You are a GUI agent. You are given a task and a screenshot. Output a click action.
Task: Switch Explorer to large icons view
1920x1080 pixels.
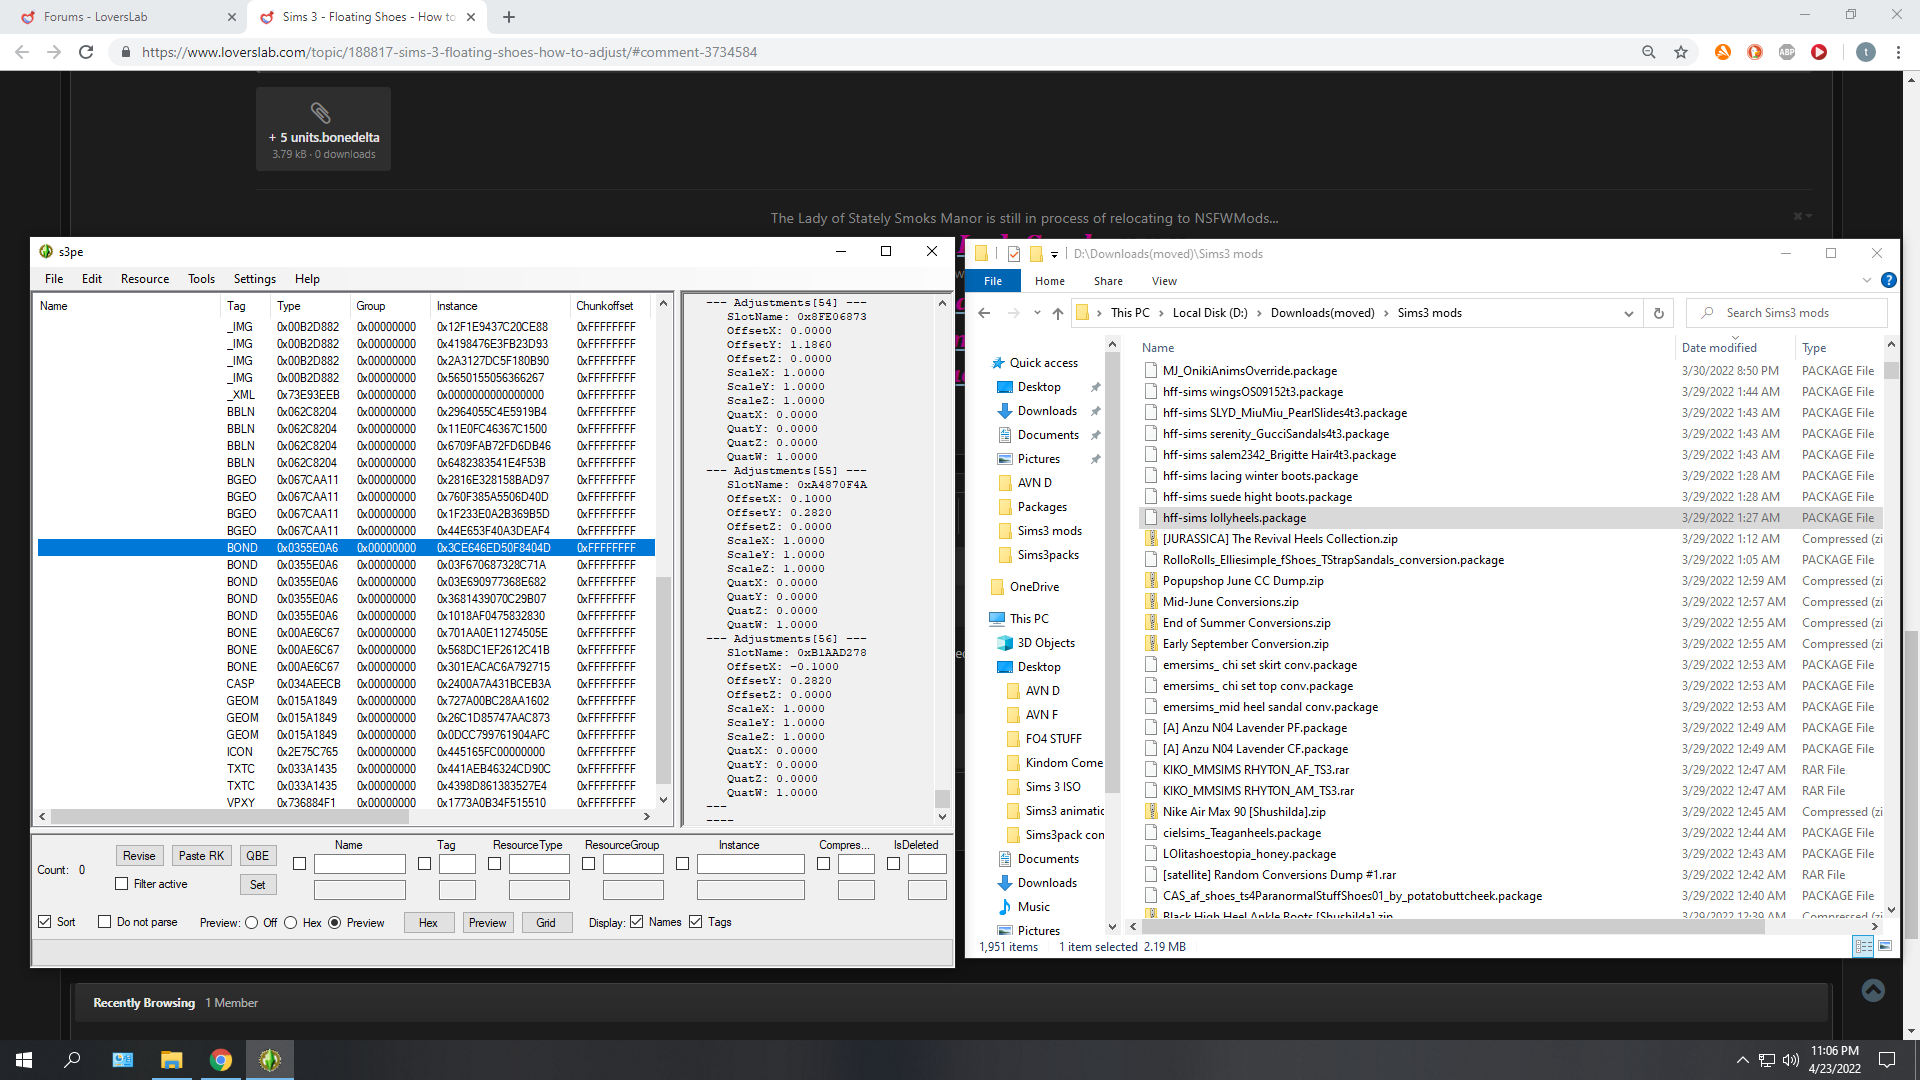coord(1885,946)
